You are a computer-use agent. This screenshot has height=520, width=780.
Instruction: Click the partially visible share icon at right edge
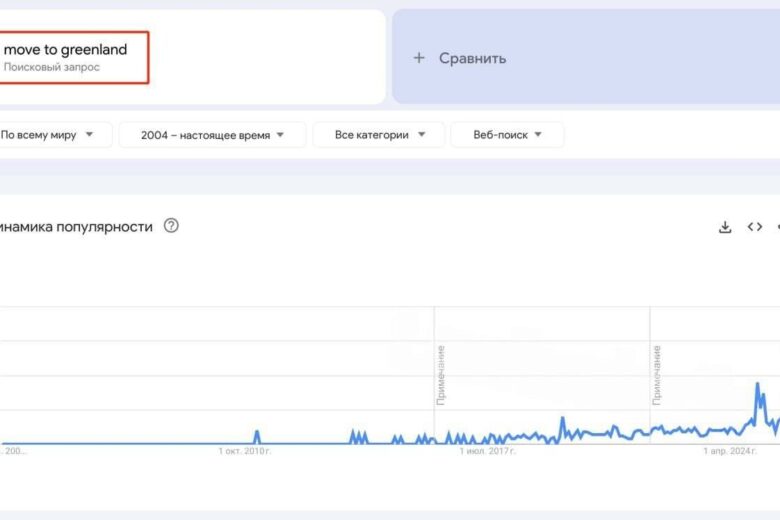[x=777, y=227]
